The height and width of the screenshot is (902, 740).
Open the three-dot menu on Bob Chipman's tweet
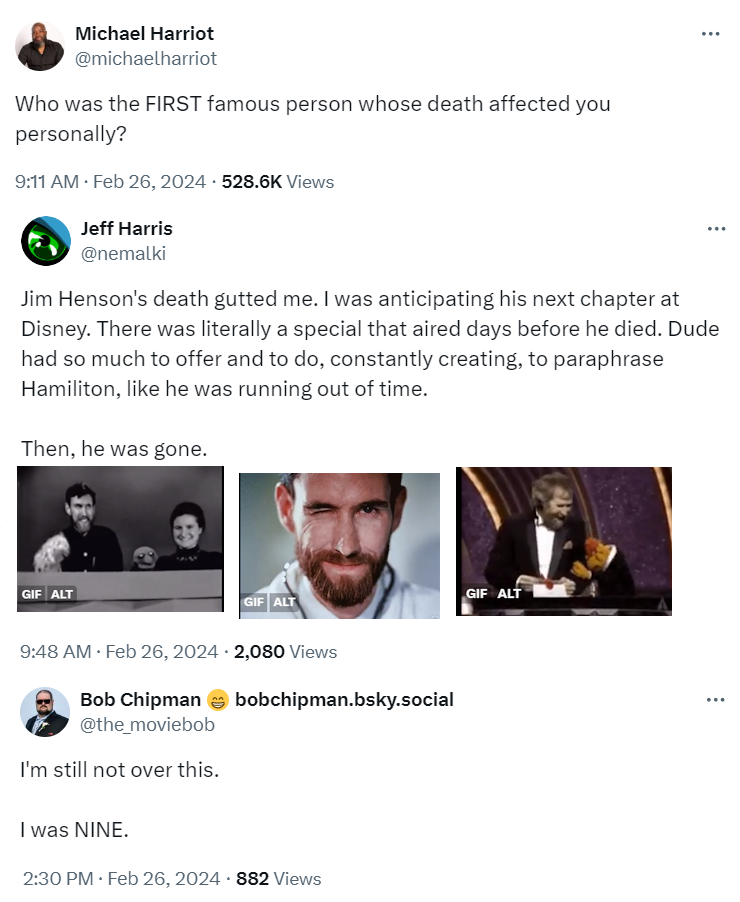click(716, 700)
